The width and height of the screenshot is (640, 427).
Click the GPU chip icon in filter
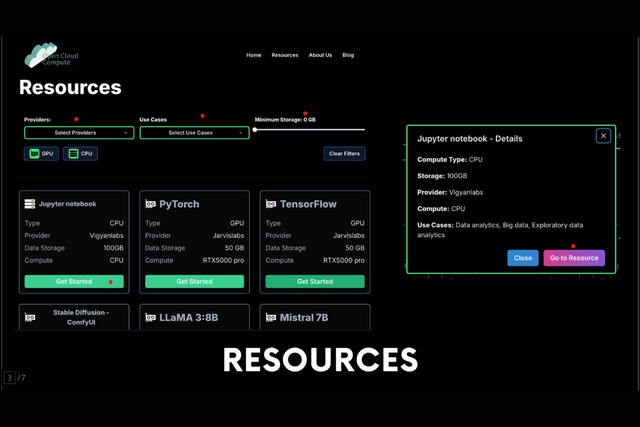coord(34,153)
